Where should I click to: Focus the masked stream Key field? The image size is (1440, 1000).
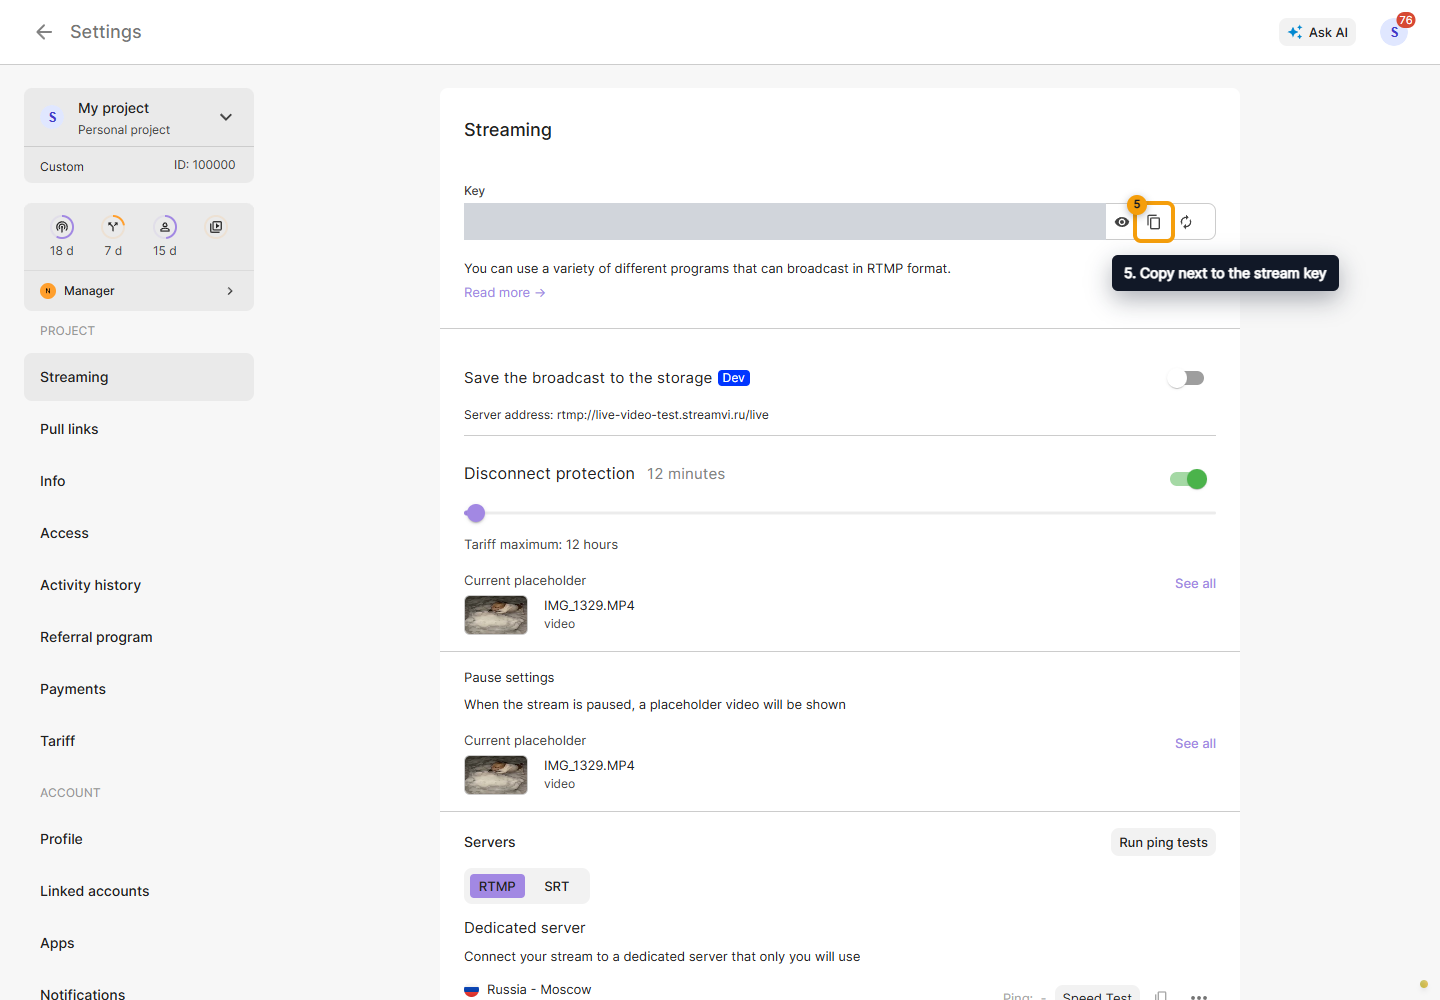(784, 222)
